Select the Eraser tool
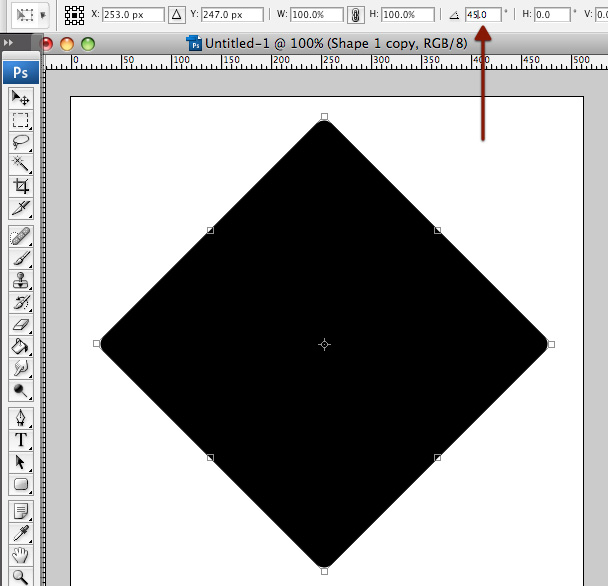 [21, 325]
